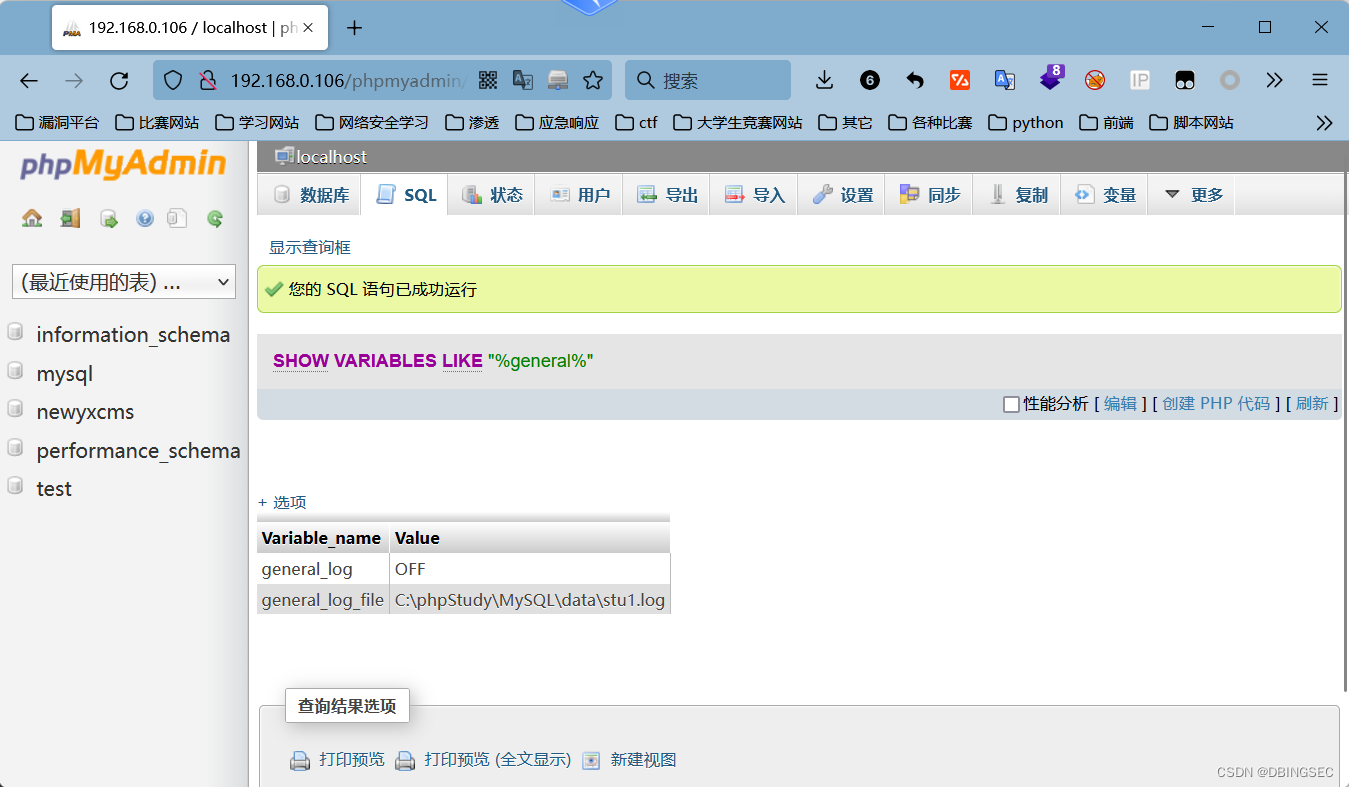Open the 设置 tab
This screenshot has height=787, width=1349.
[x=842, y=195]
